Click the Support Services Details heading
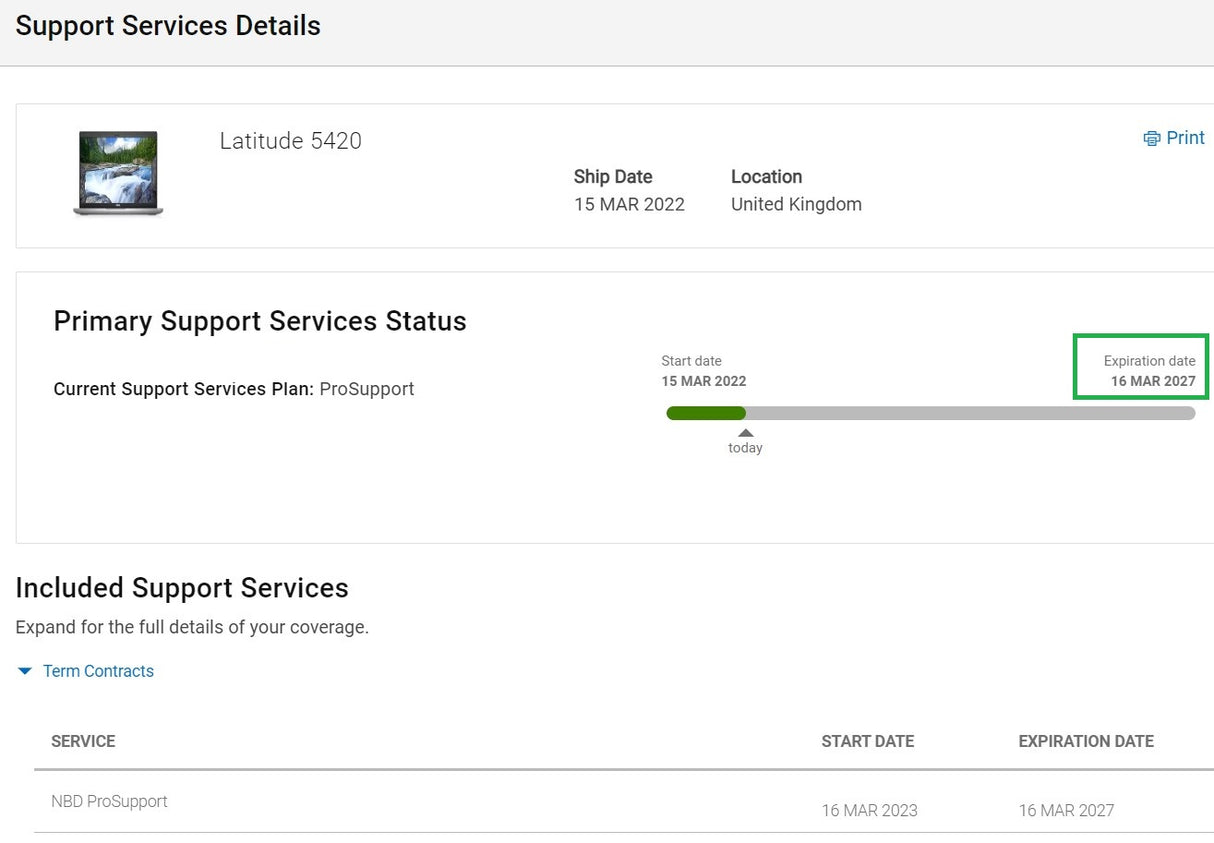This screenshot has height=843, width=1214. 168,26
